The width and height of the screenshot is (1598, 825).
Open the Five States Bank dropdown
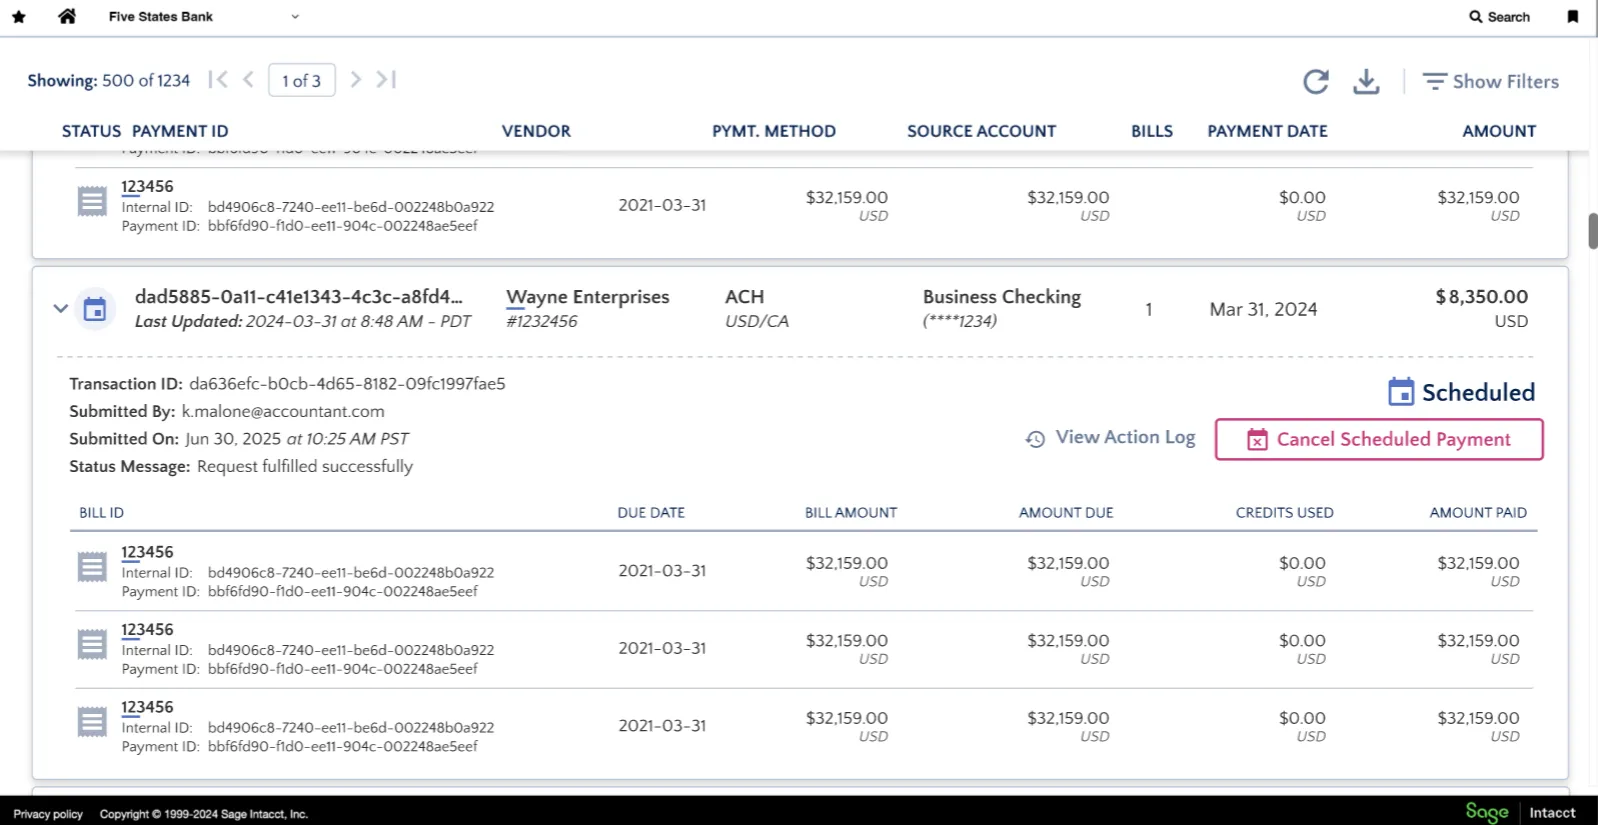(204, 17)
